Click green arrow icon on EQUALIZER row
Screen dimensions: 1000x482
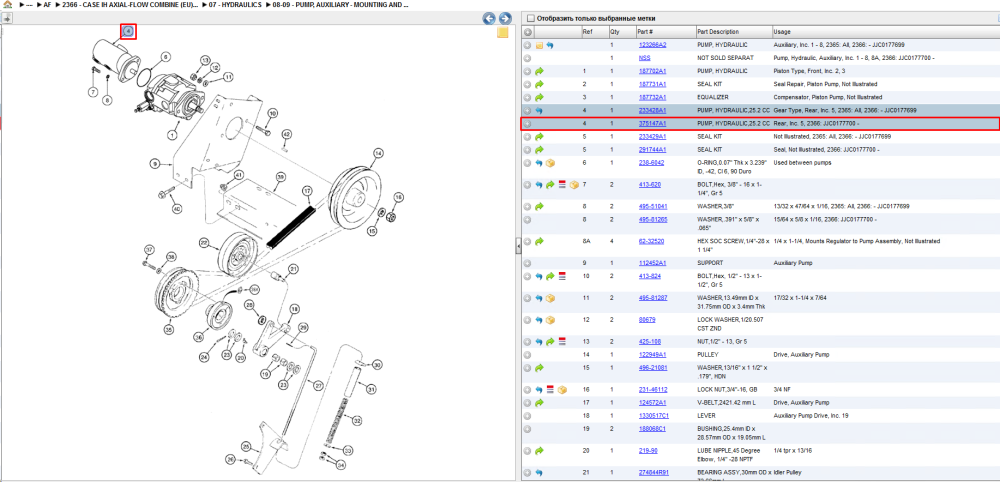(539, 98)
